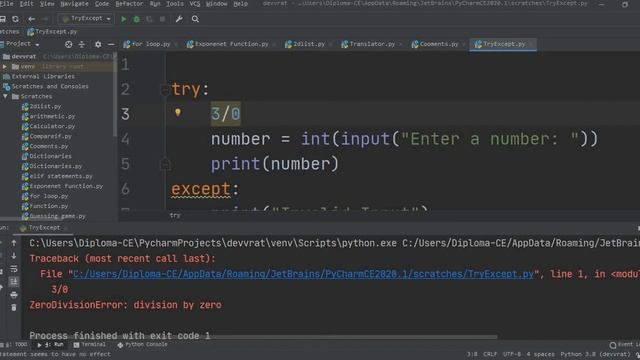Image resolution: width=640 pixels, height=360 pixels.
Task: Click the Run with Coverage icon
Action: (x=149, y=19)
